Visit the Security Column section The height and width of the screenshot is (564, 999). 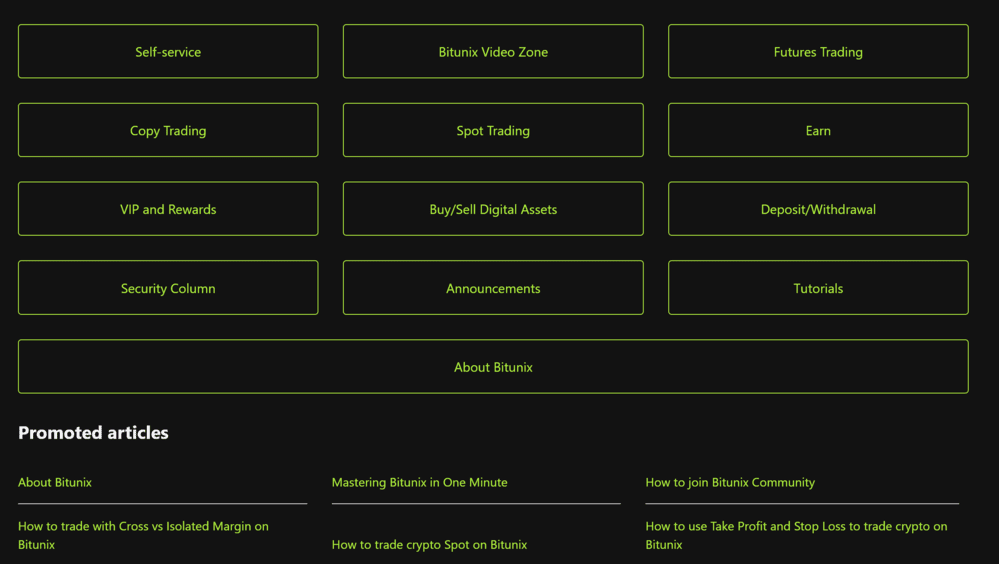pos(168,289)
